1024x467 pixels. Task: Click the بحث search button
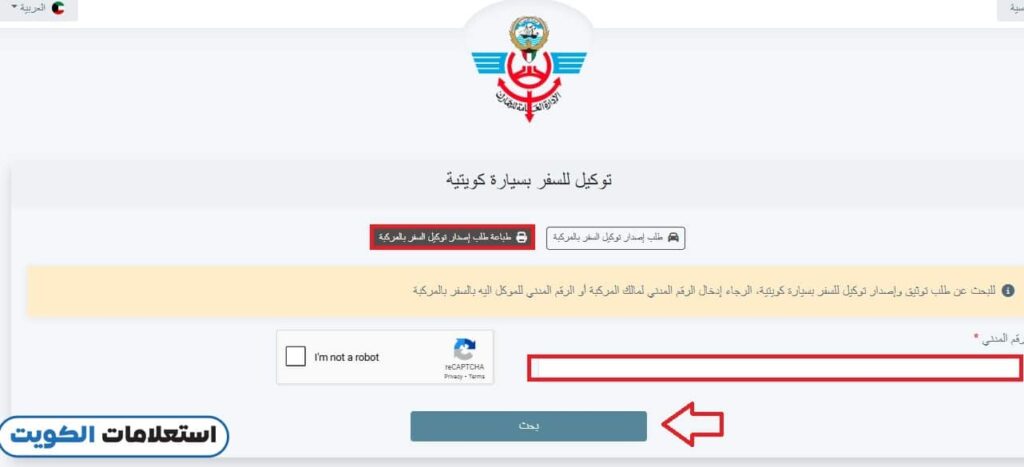pos(528,426)
